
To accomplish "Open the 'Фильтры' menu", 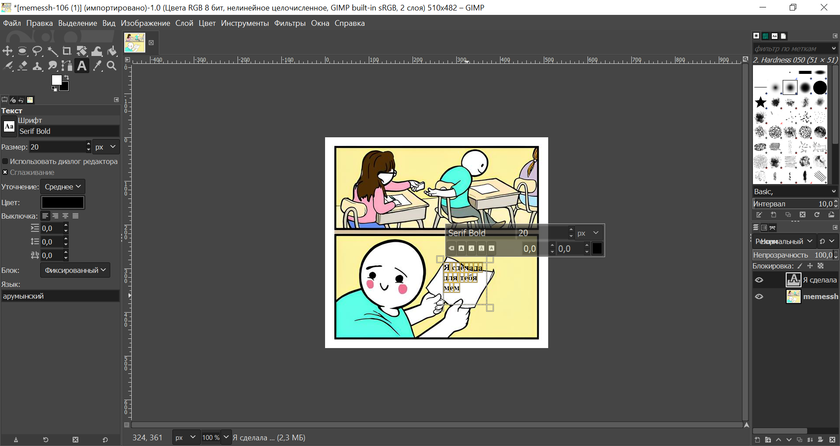I will (x=290, y=23).
